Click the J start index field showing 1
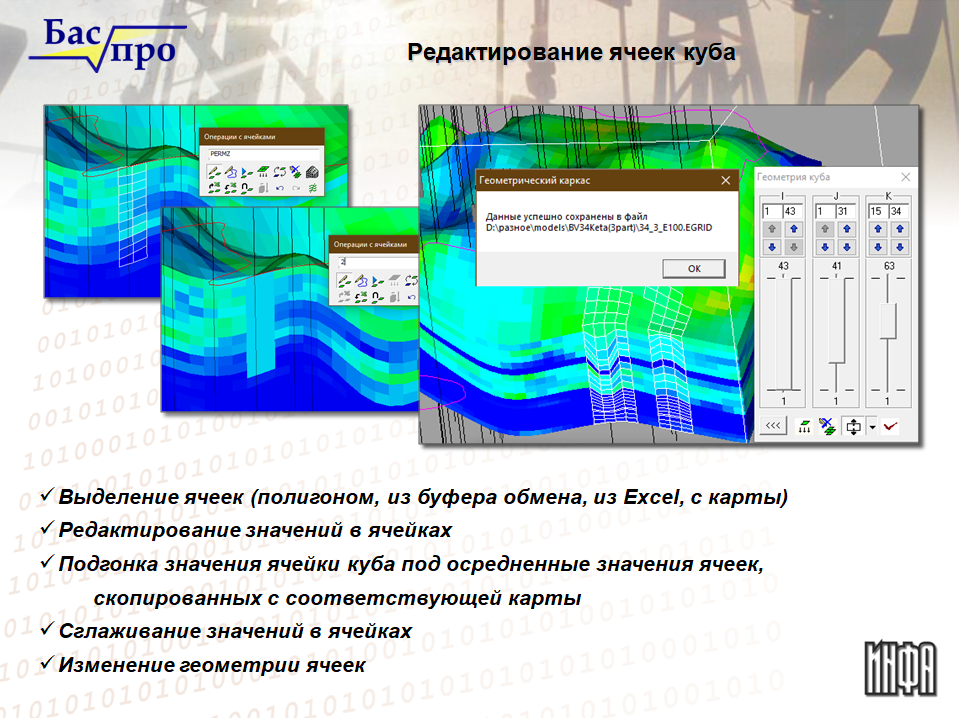The image size is (959, 718). [824, 211]
